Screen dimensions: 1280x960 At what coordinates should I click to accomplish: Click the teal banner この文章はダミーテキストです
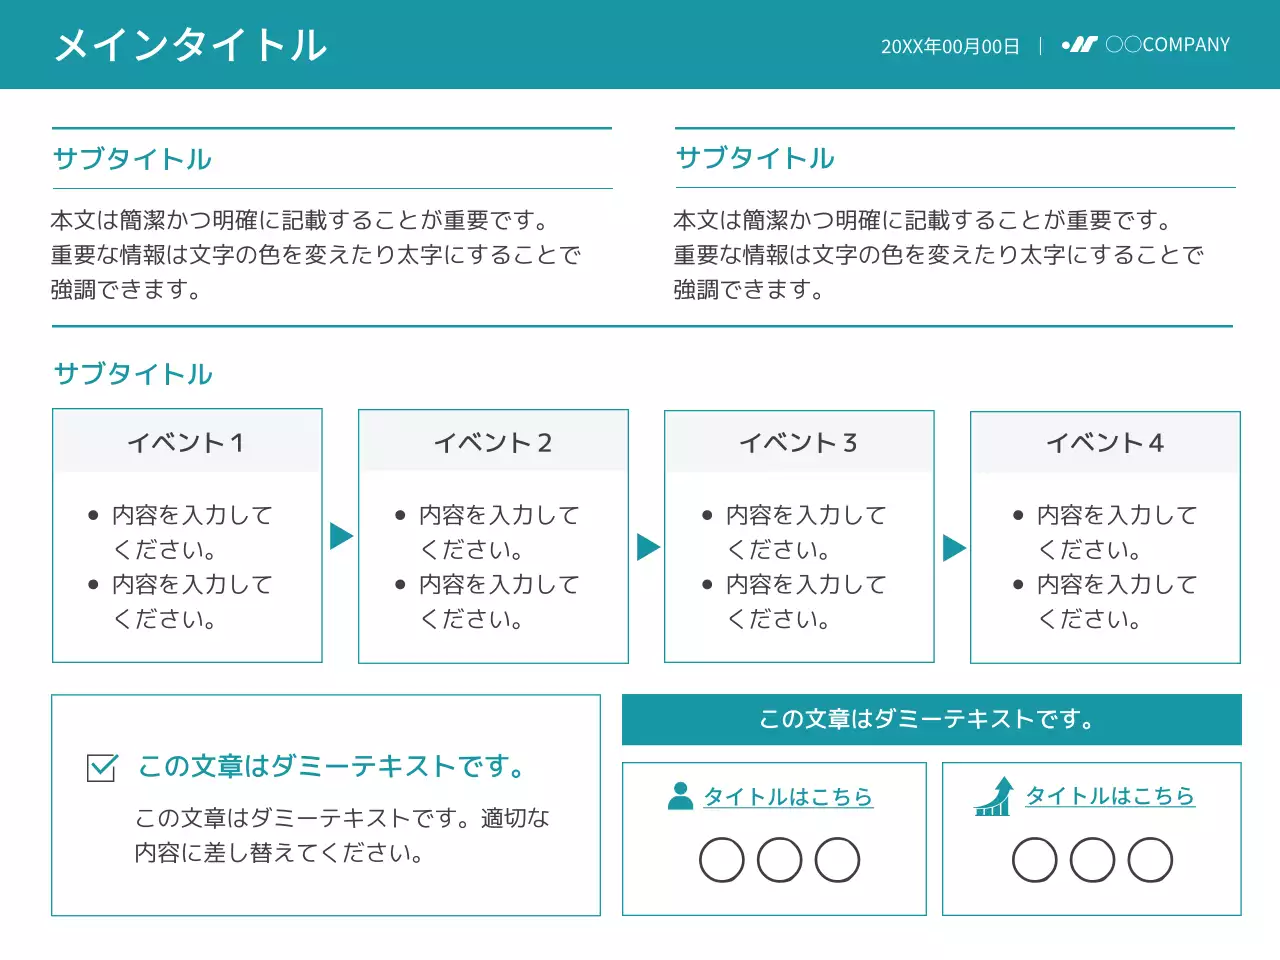[927, 718]
